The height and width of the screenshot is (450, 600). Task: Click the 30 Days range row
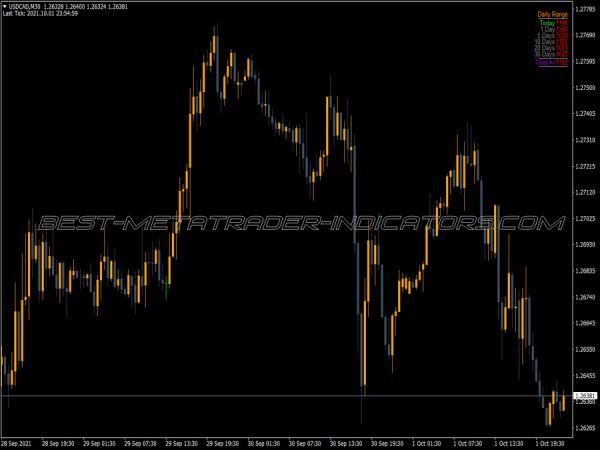pos(553,61)
